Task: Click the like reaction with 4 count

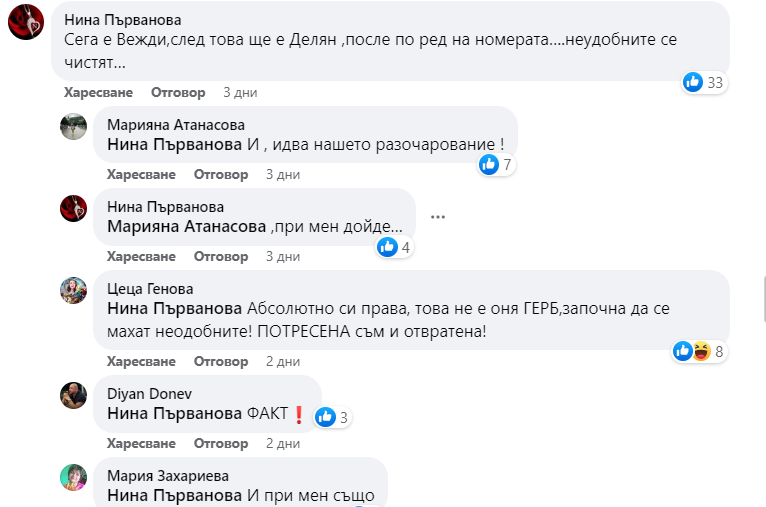Action: click(394, 247)
